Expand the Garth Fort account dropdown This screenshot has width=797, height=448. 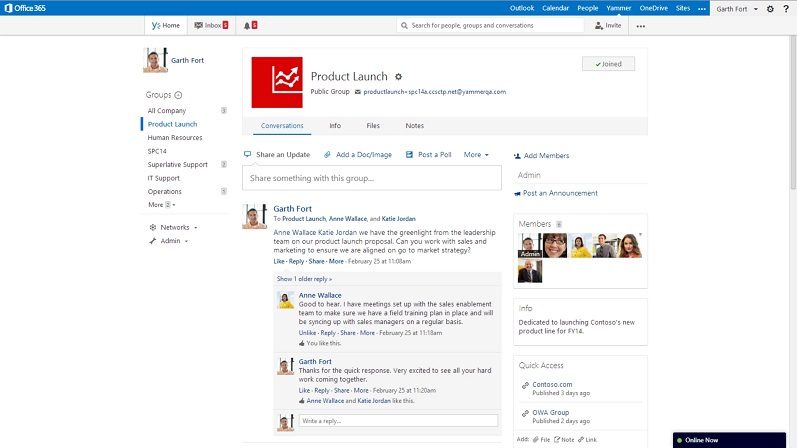point(737,9)
